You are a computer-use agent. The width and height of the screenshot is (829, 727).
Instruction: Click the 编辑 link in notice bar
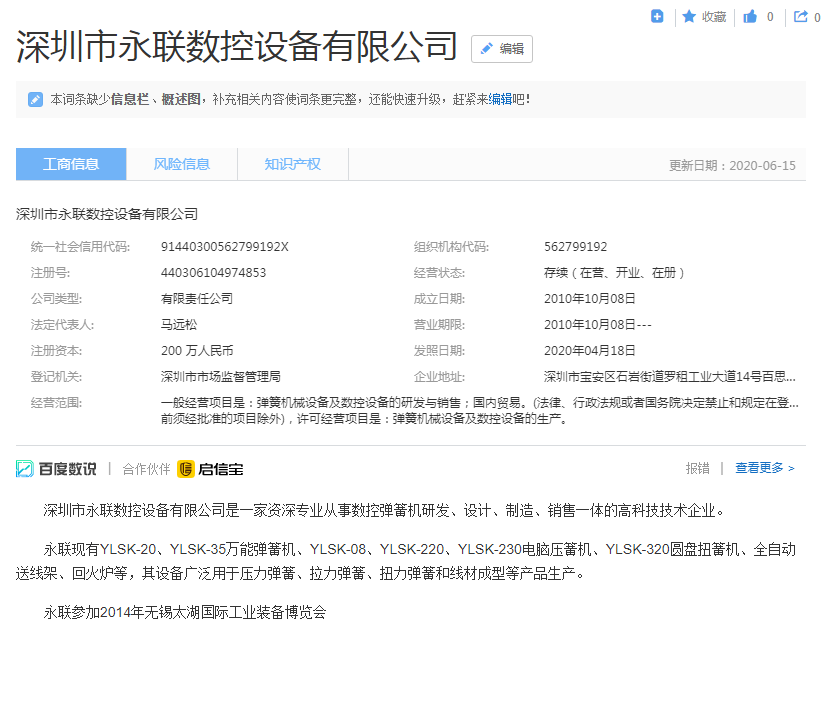click(x=500, y=99)
